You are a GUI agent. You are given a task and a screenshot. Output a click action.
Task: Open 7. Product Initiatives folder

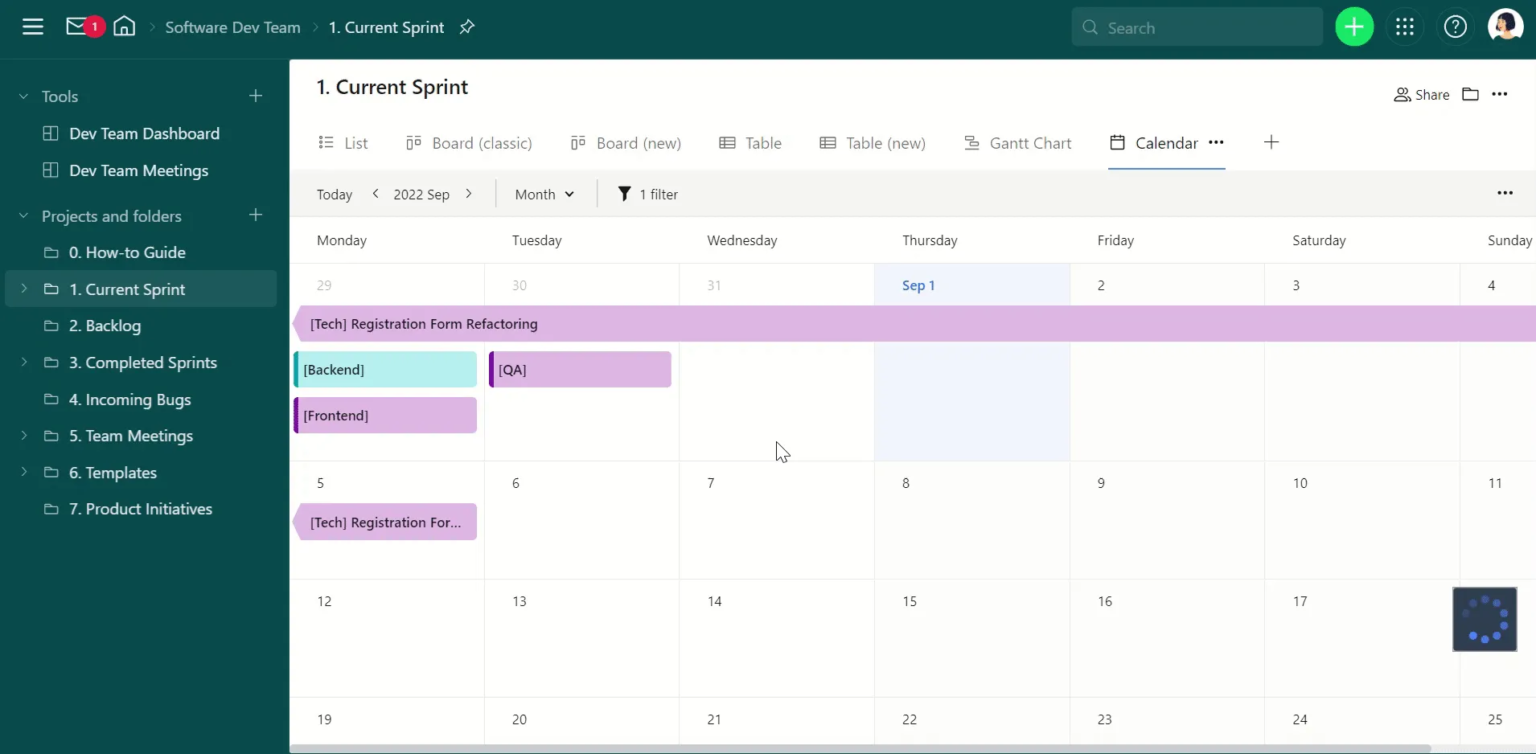point(141,508)
